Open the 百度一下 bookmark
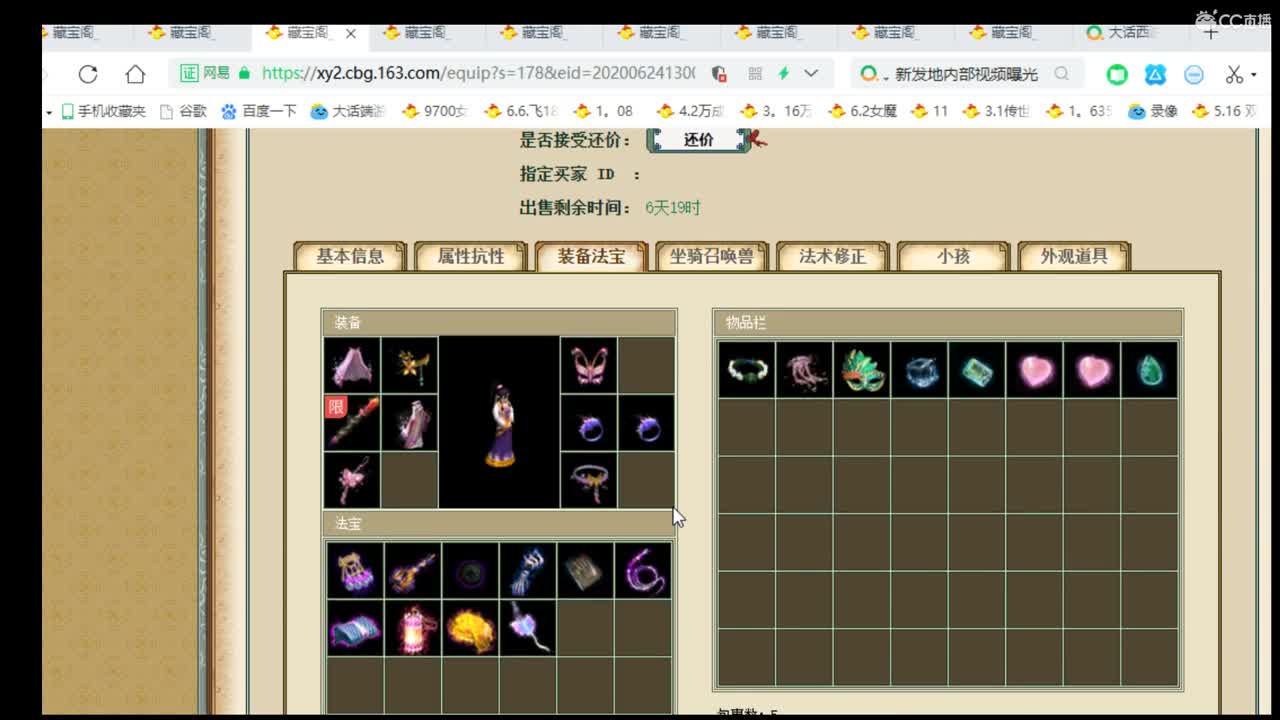1280x720 pixels. [259, 111]
